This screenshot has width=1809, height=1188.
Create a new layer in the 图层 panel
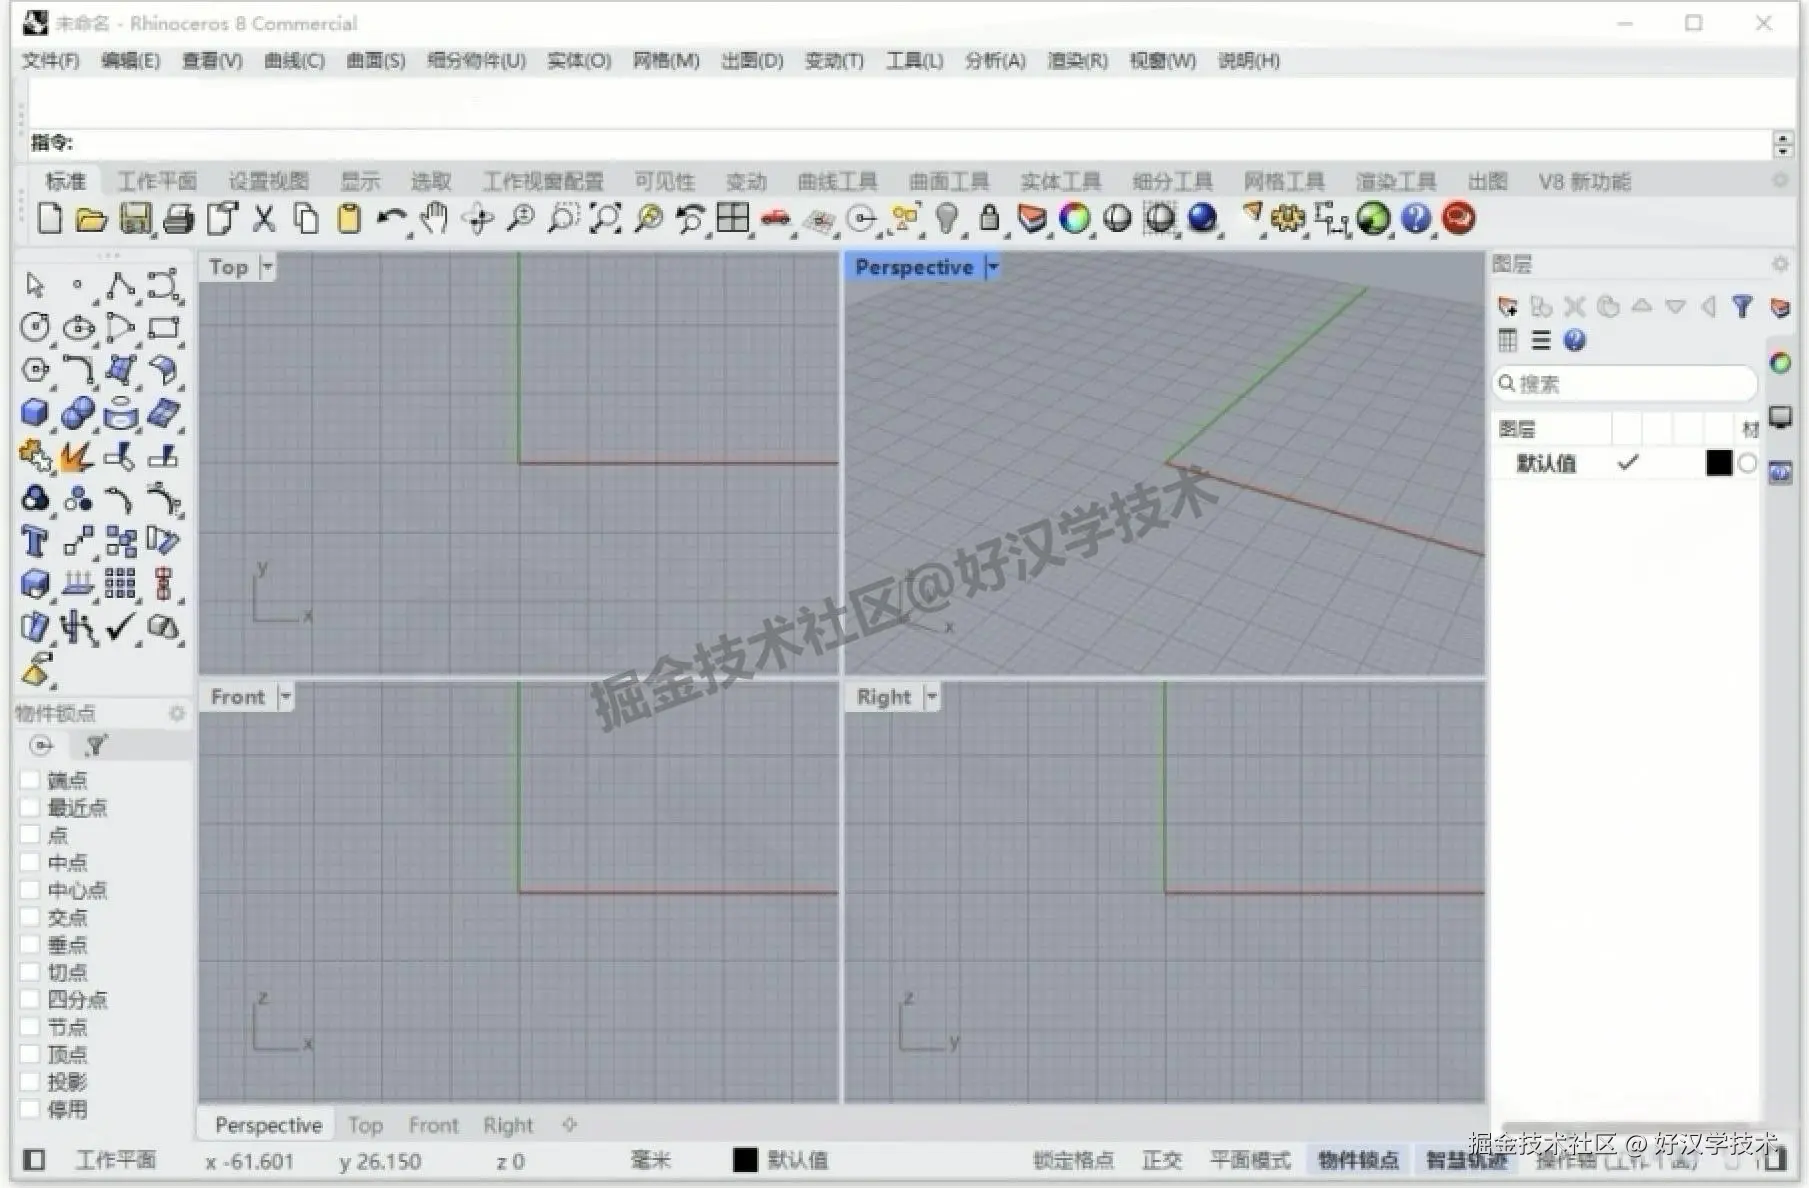pyautogui.click(x=1507, y=307)
